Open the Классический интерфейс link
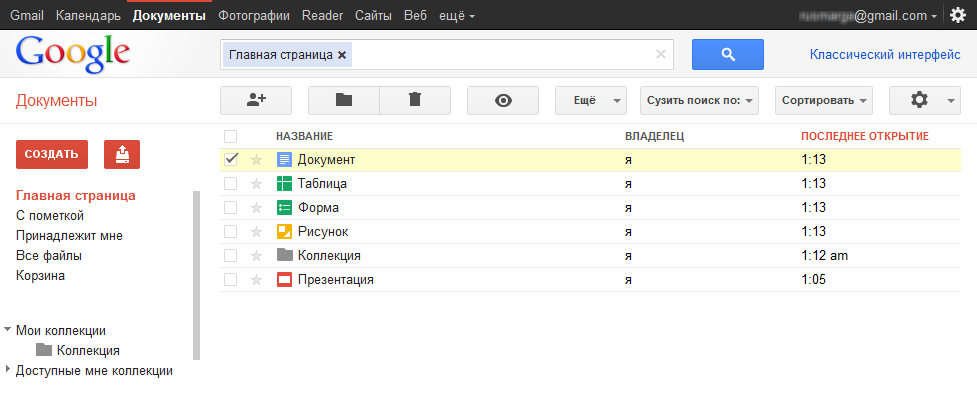This screenshot has width=977, height=393. 885,54
